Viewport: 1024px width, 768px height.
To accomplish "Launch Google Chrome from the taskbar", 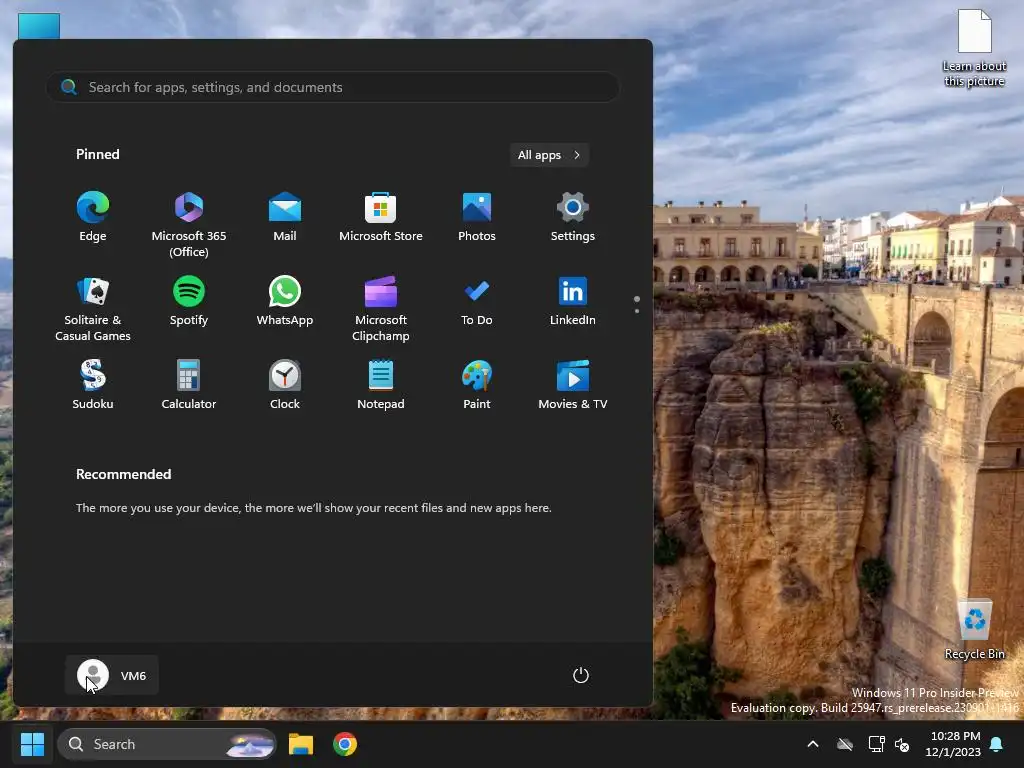I will tap(345, 744).
